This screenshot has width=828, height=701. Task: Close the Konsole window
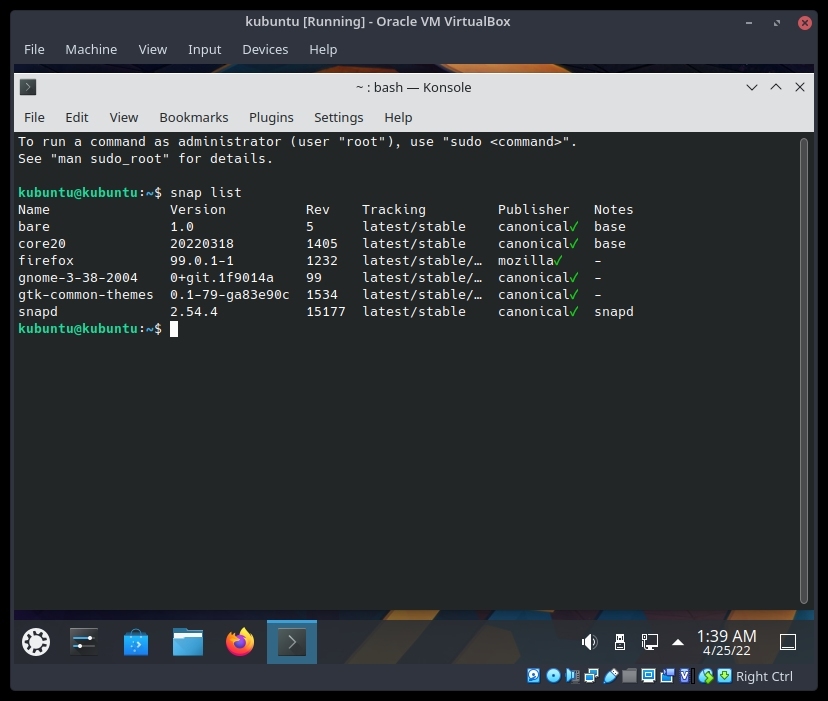(800, 87)
